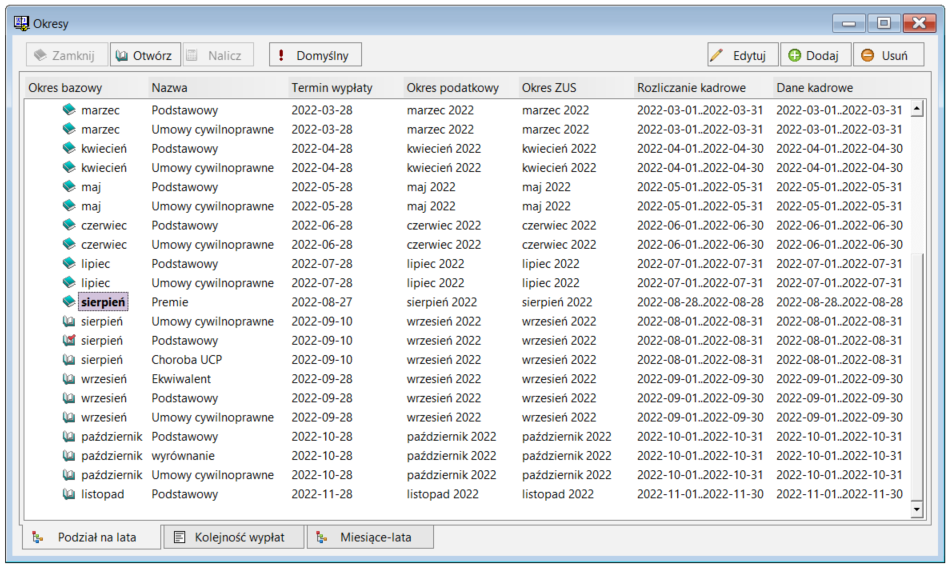Click book icon of kwiecień Umowy cywilnoprawne row
The image size is (948, 565).
pyautogui.click(x=70, y=167)
